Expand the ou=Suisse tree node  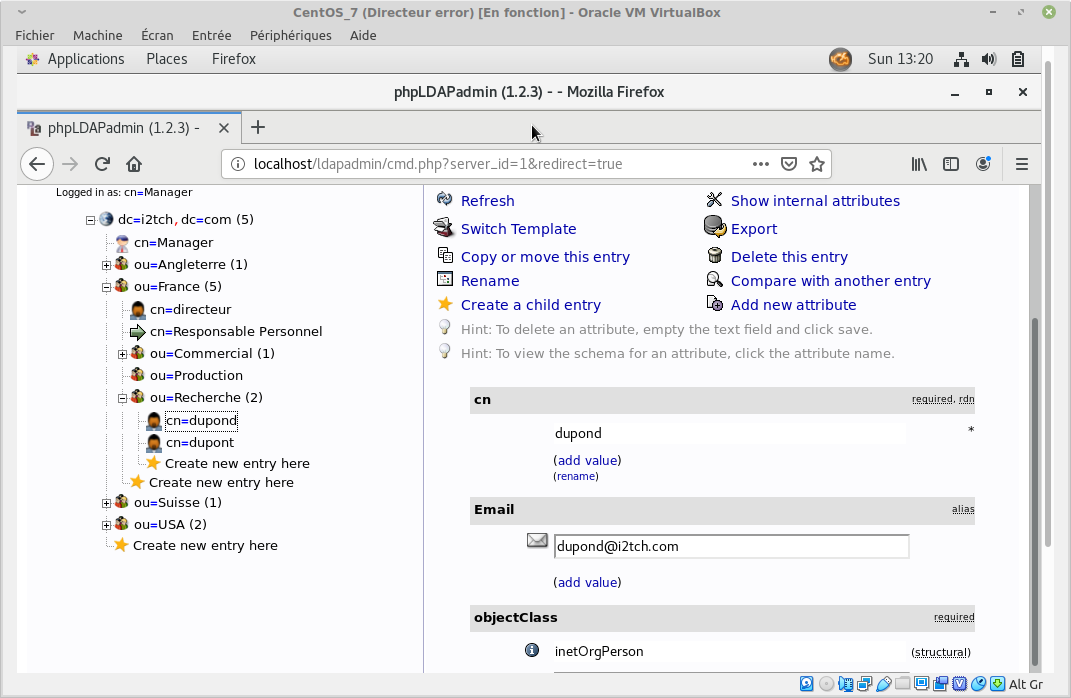(x=106, y=503)
